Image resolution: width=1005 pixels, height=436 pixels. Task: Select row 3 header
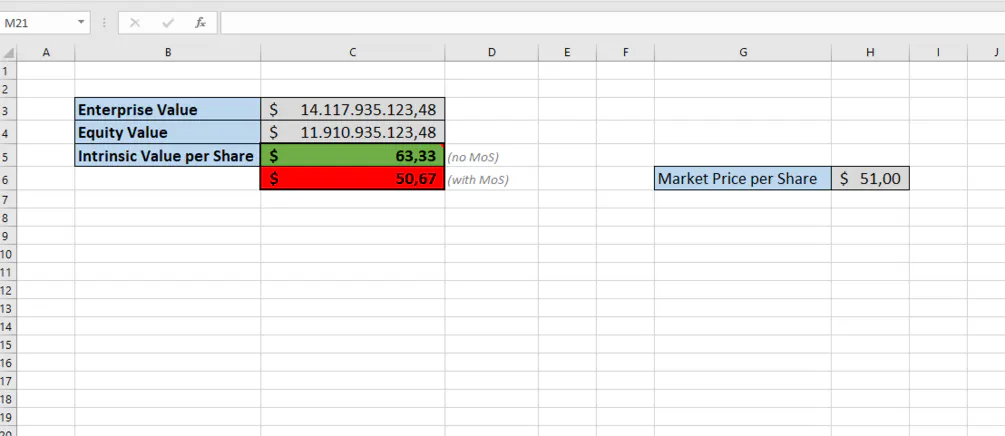[8, 110]
